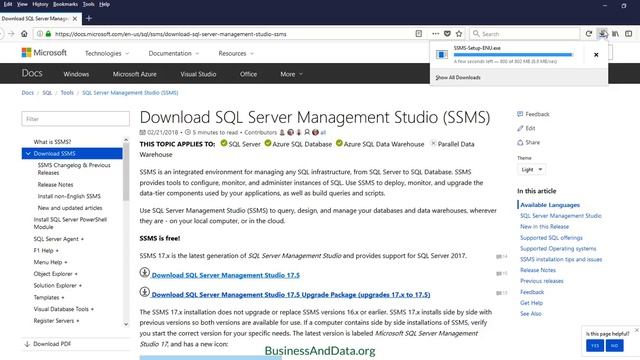The width and height of the screenshot is (640, 360).
Task: Jump to Previous releases section
Action: coord(542,281)
